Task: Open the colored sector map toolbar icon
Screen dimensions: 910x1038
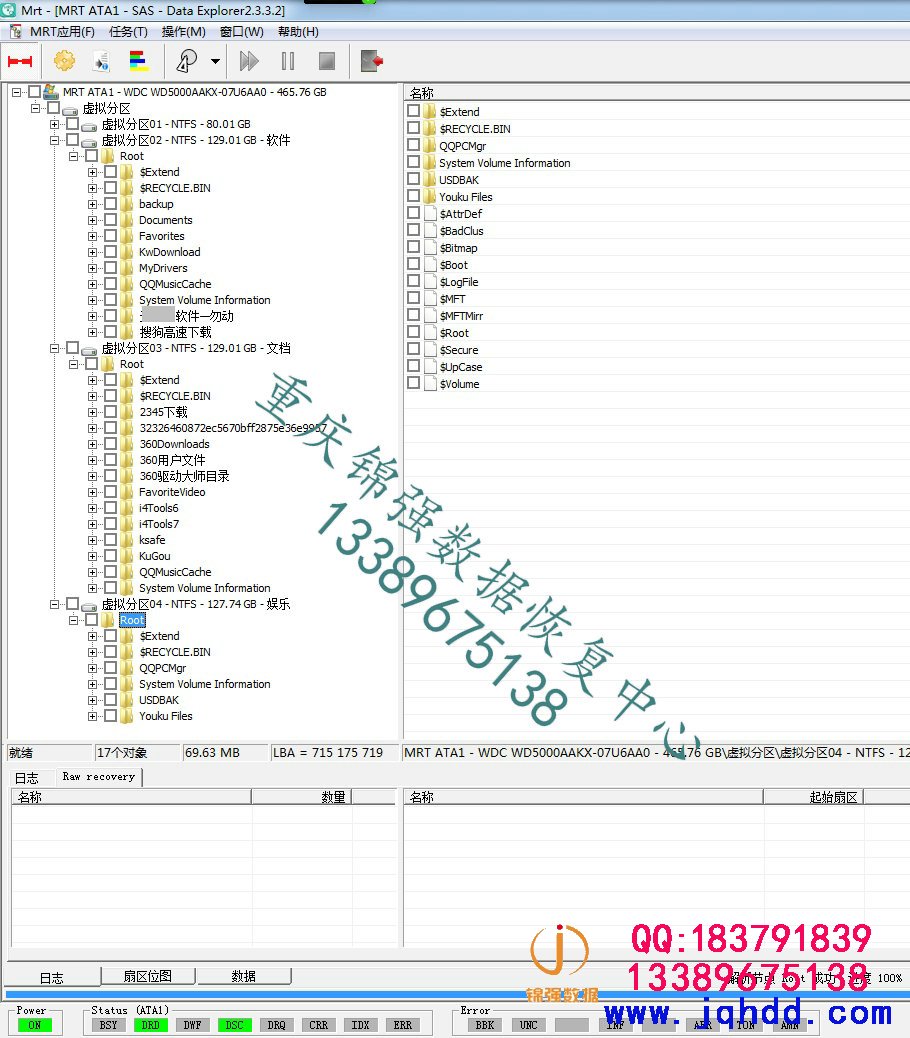Action: point(138,62)
